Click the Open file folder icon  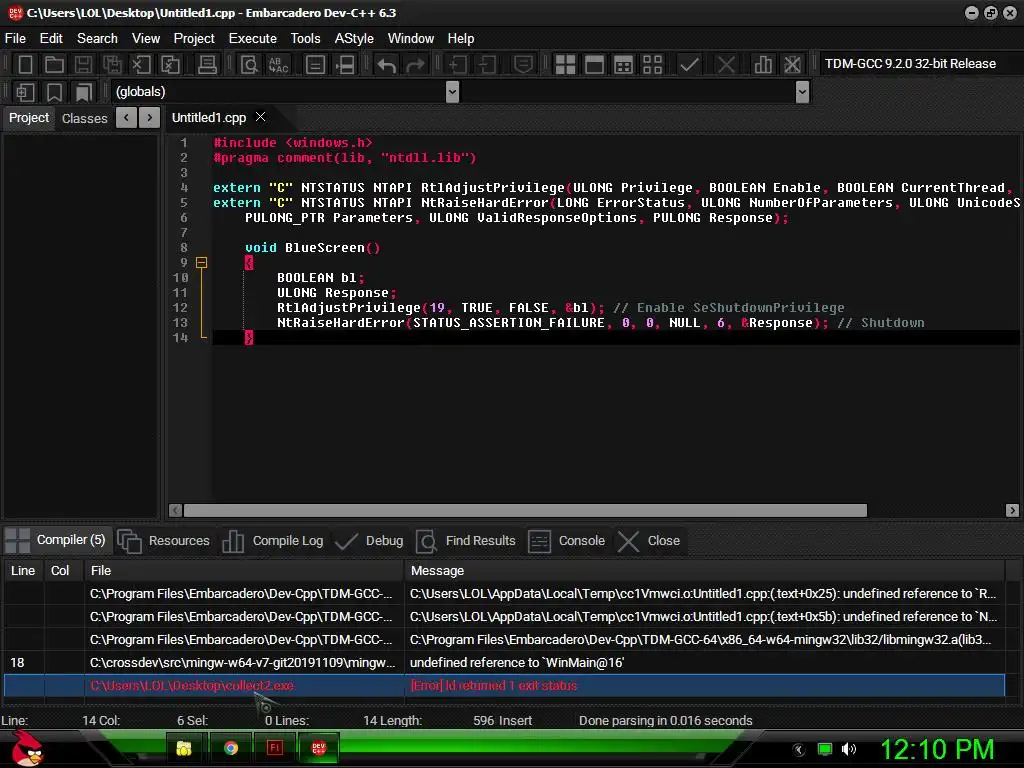(54, 65)
